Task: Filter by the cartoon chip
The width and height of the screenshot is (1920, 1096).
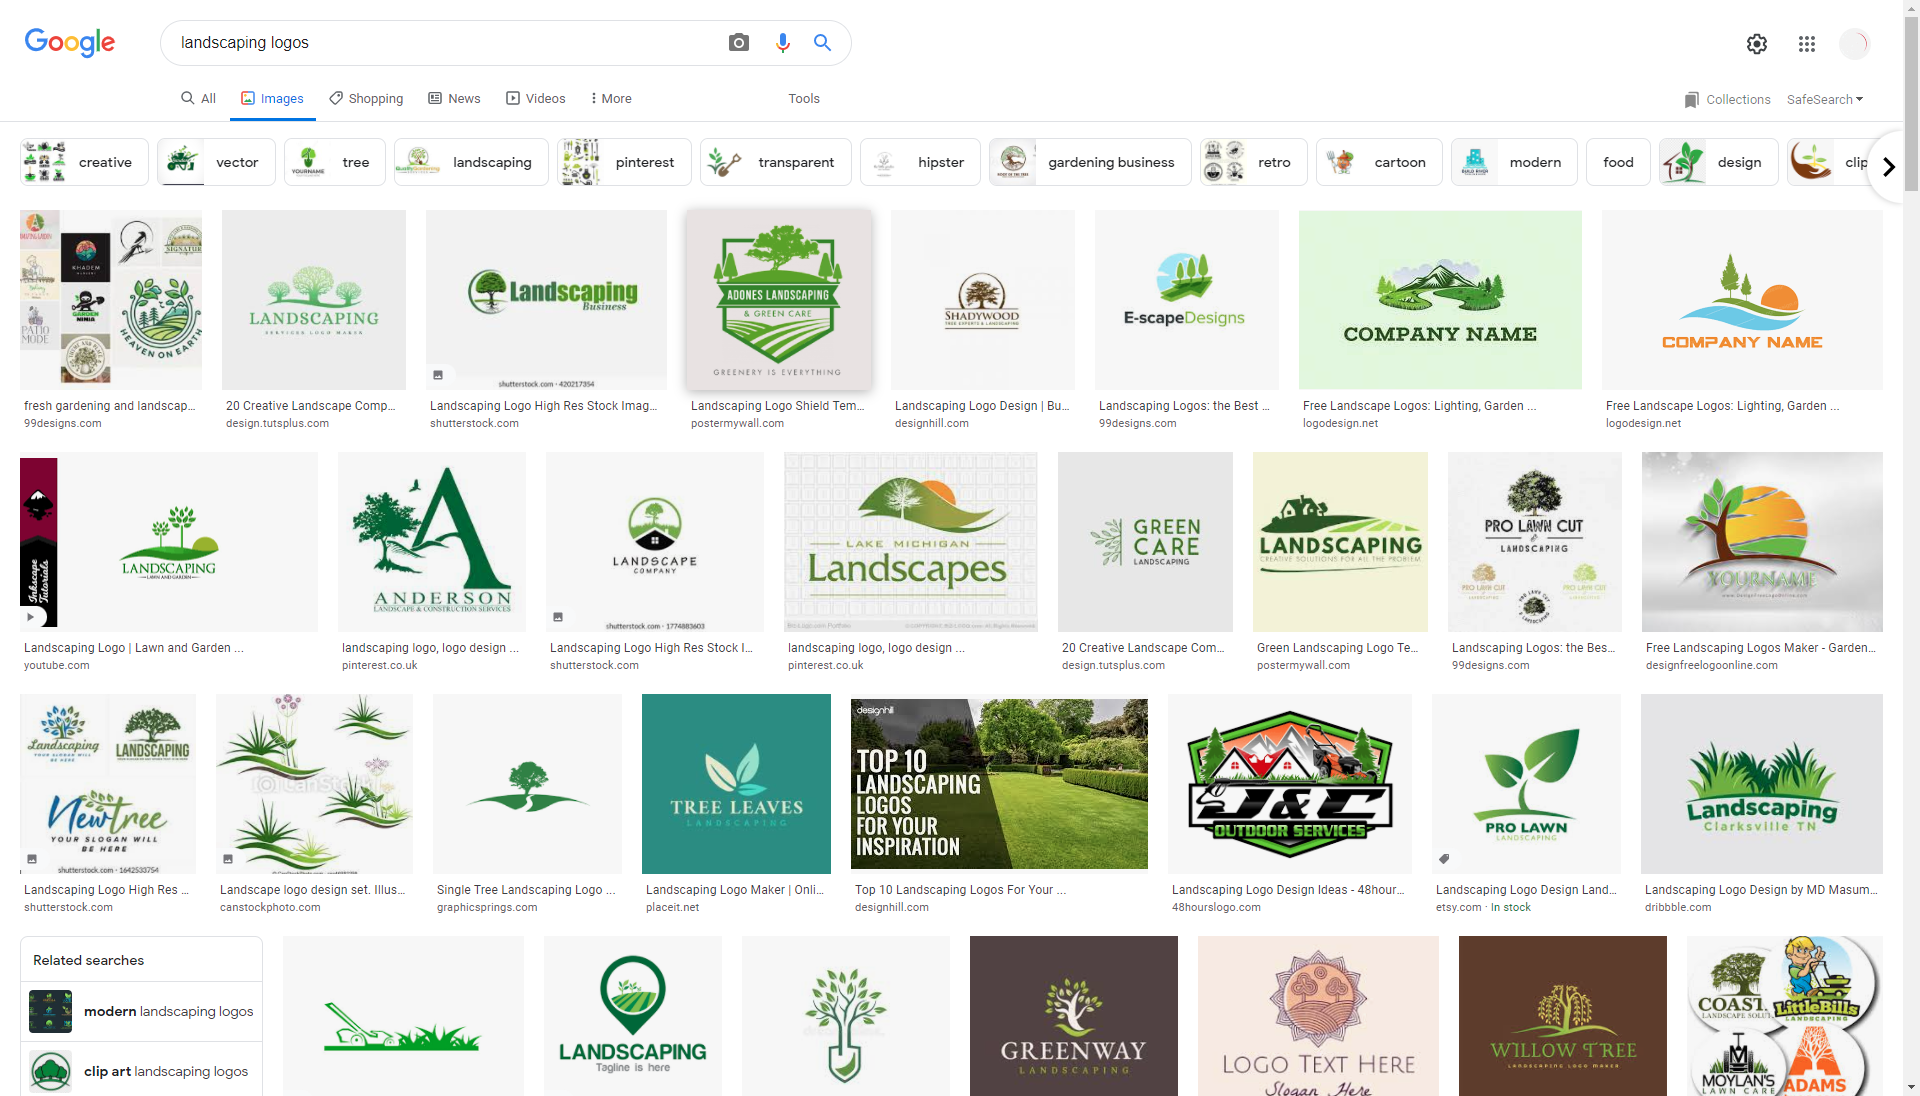Action: [1379, 162]
